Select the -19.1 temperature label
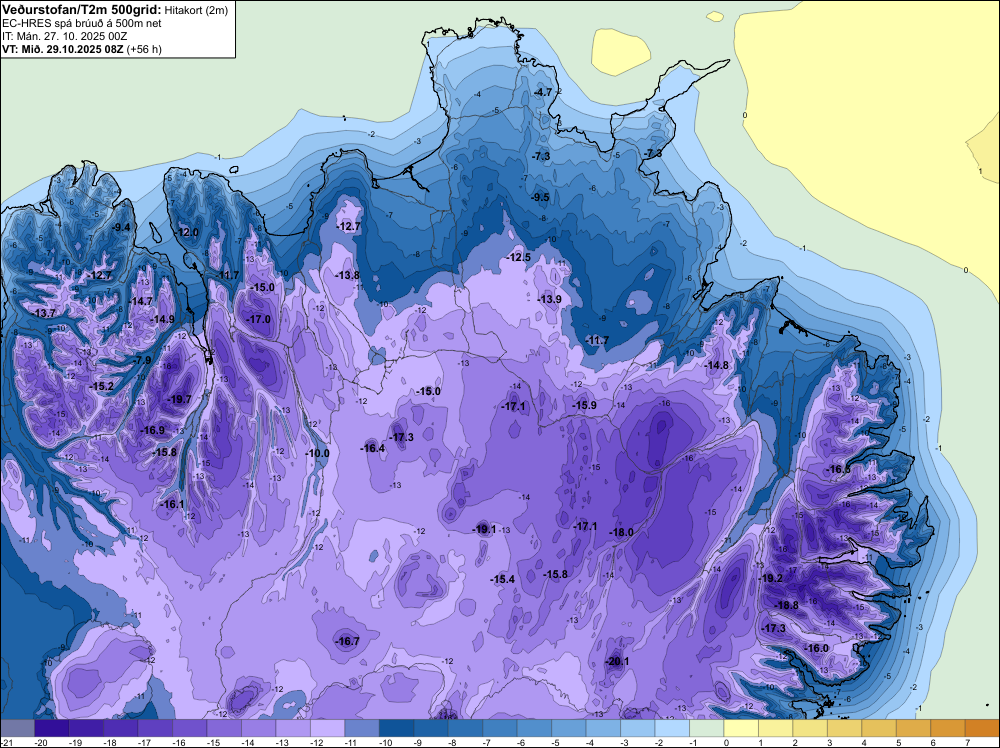 pyautogui.click(x=484, y=529)
